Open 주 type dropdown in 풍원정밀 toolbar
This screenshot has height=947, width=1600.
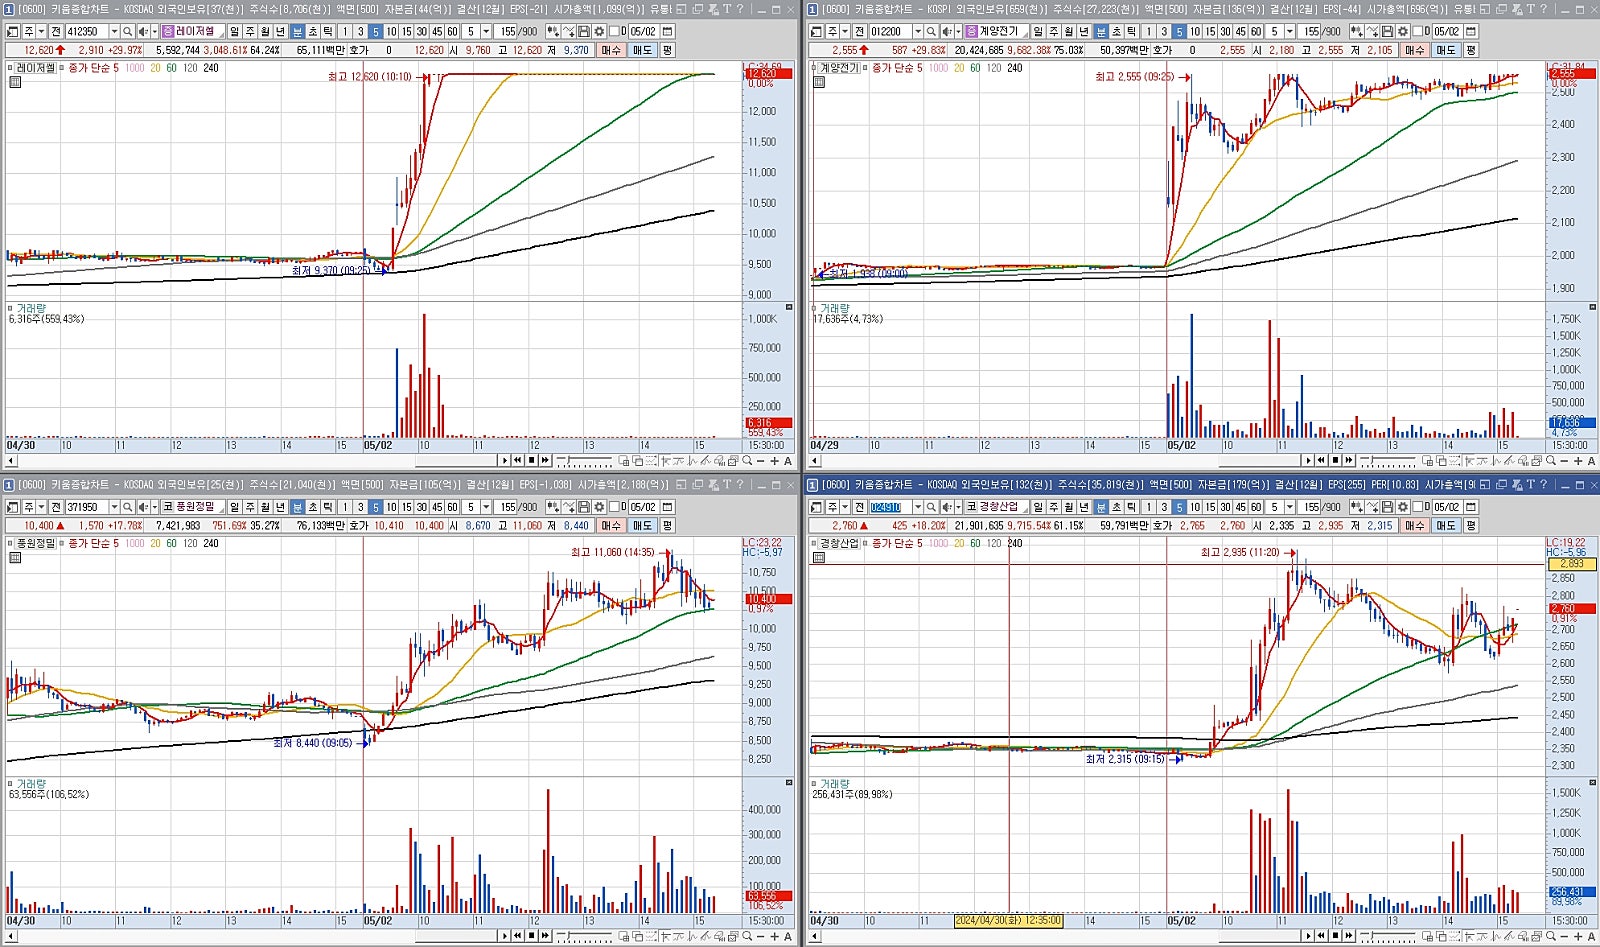point(41,507)
